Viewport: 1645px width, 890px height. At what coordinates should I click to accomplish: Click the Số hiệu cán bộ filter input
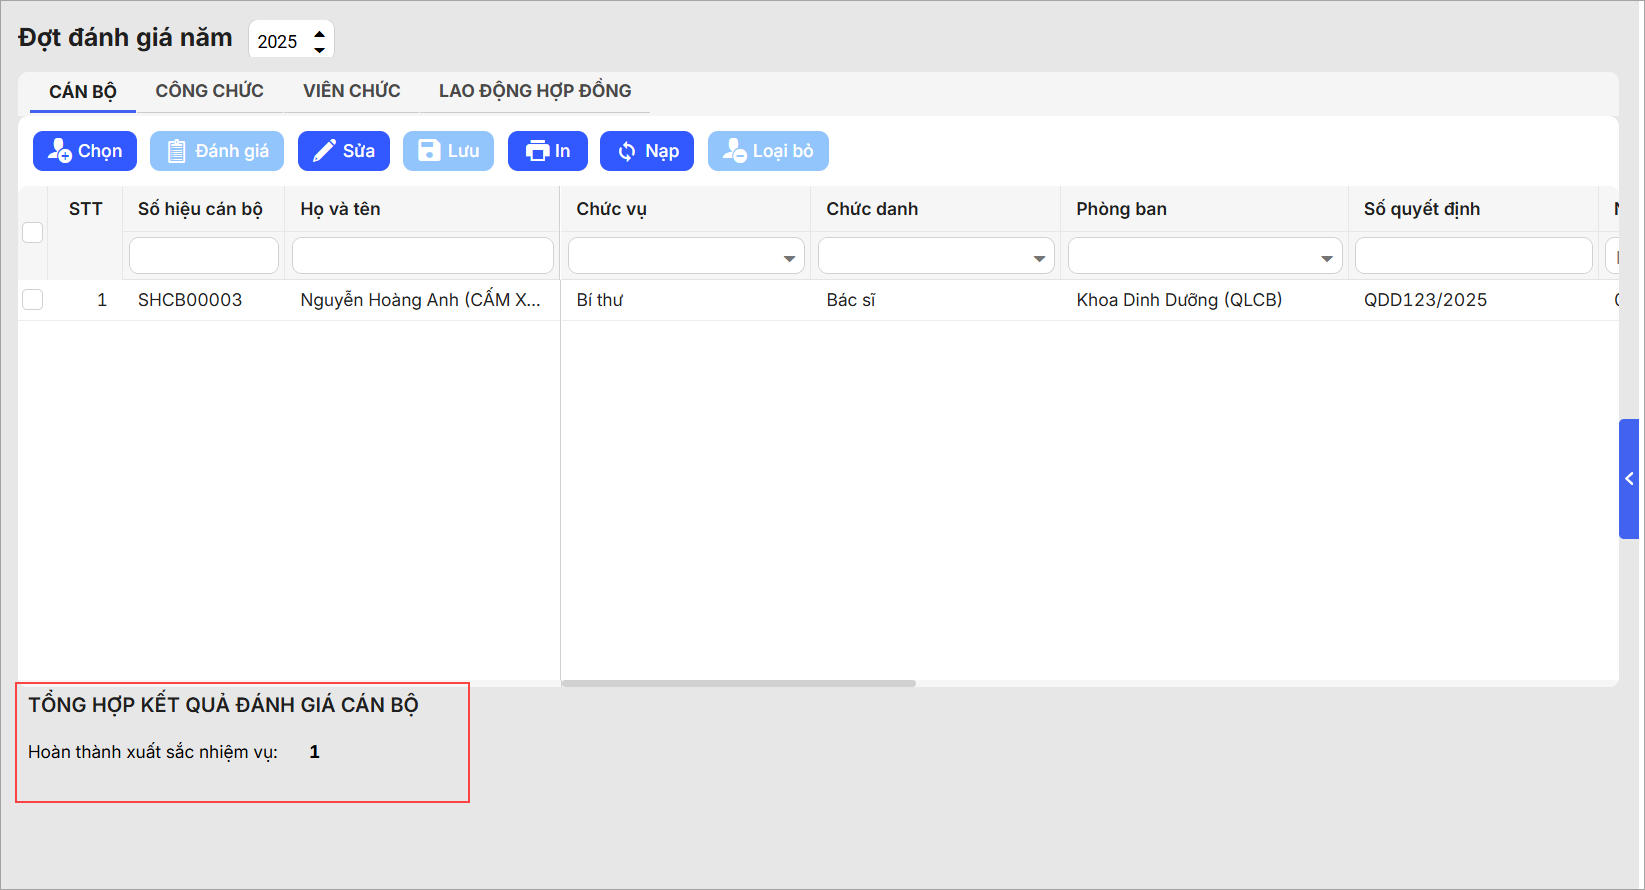204,256
